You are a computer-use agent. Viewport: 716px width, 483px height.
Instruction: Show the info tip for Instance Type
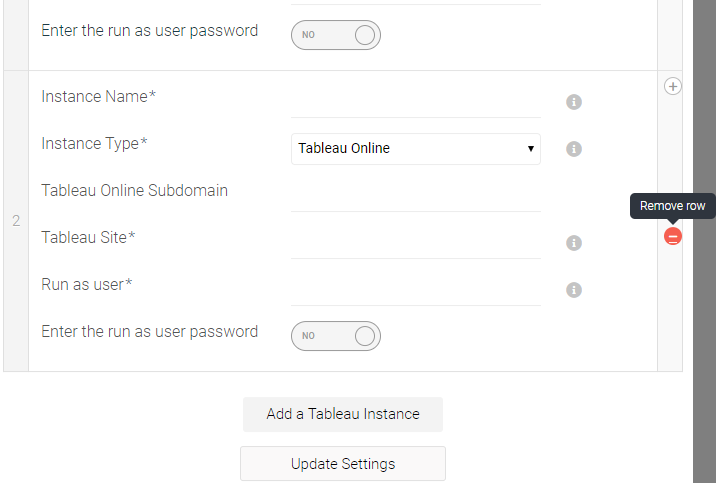click(x=574, y=149)
